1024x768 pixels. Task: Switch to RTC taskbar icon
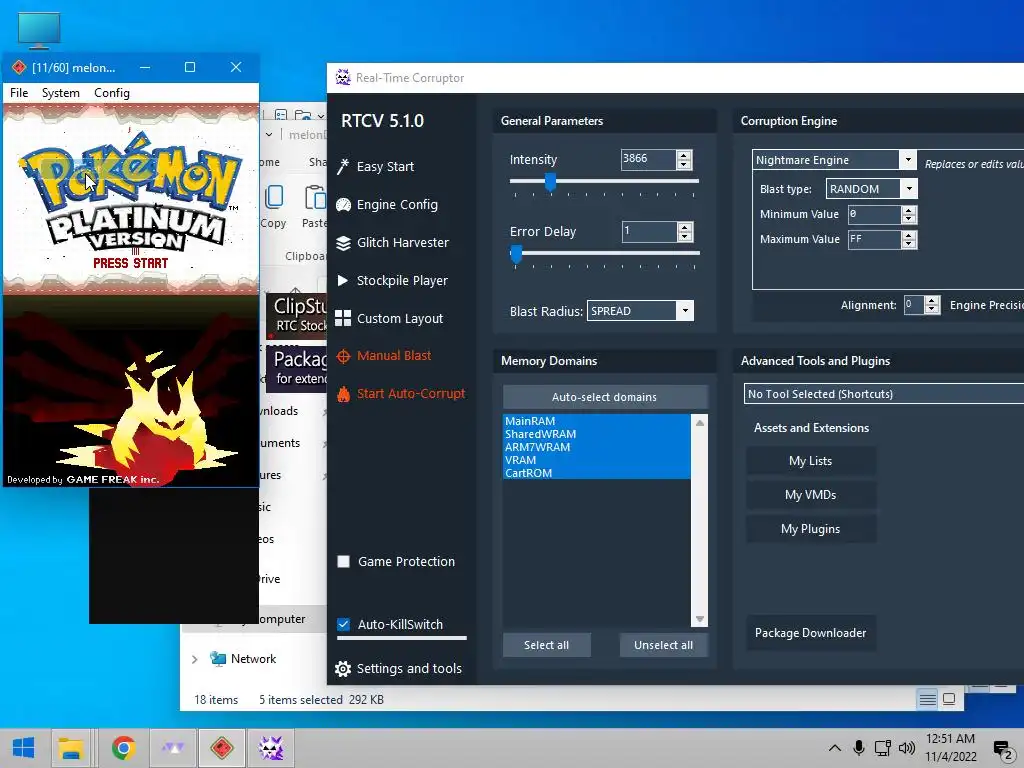pos(270,748)
